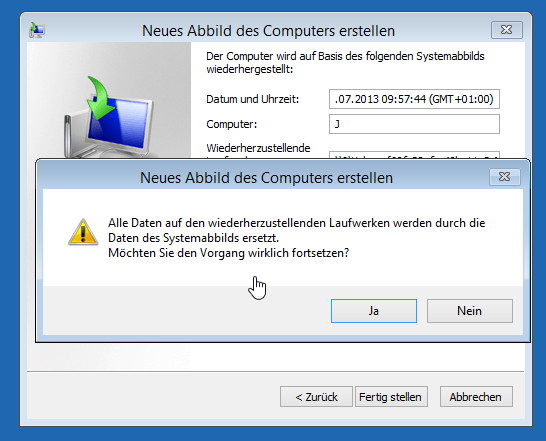
Task: Click the main wizard window title text
Action: (268, 31)
